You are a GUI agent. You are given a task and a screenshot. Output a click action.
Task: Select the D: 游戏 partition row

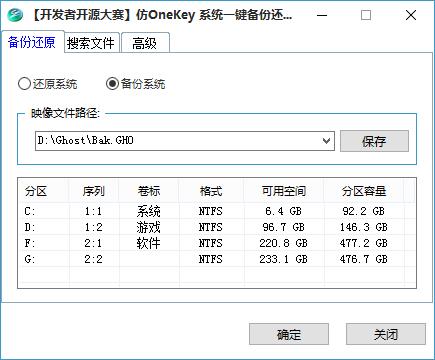[x=217, y=227]
